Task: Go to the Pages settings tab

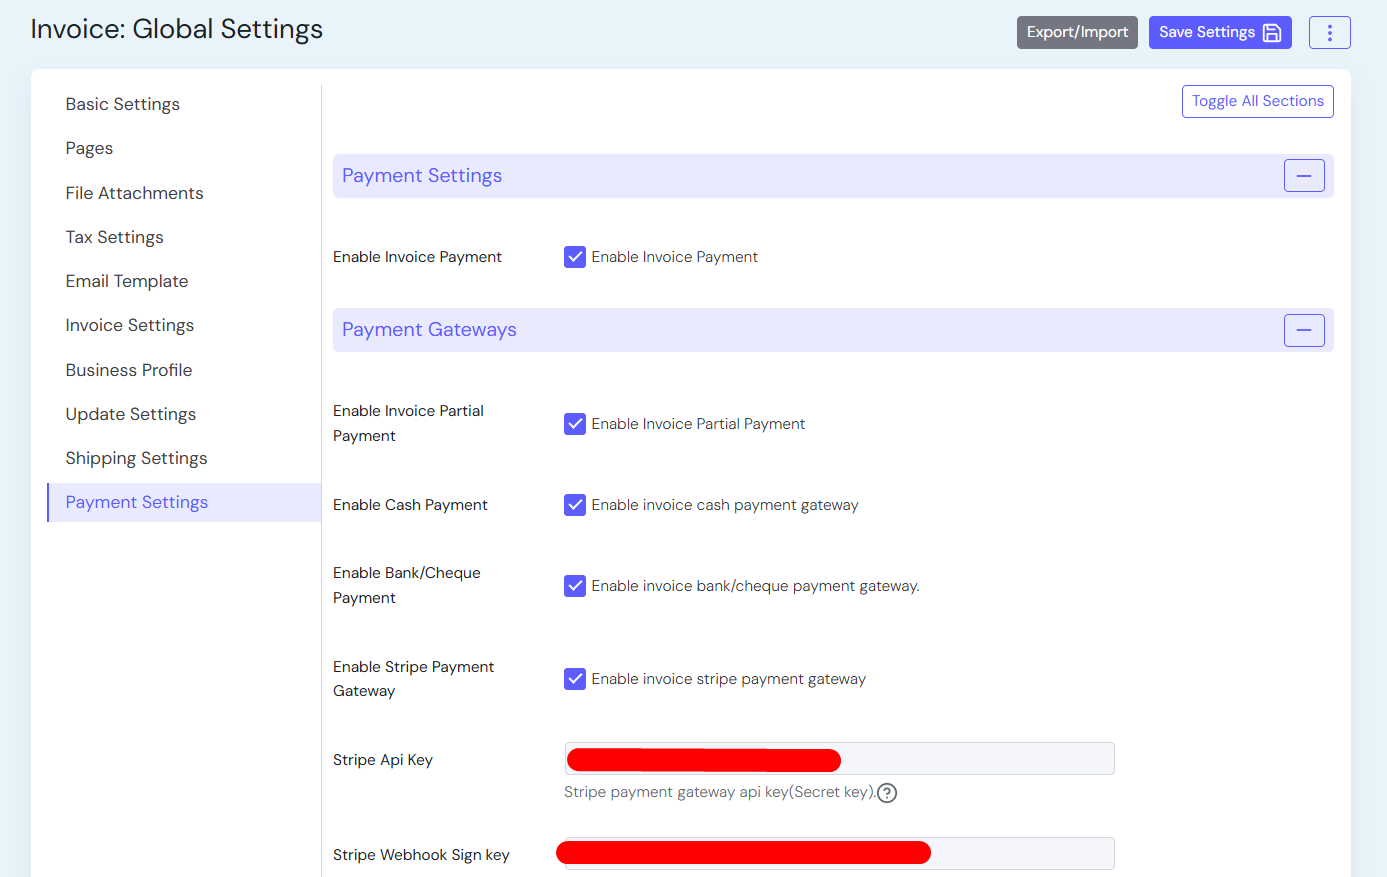Action: pyautogui.click(x=89, y=148)
